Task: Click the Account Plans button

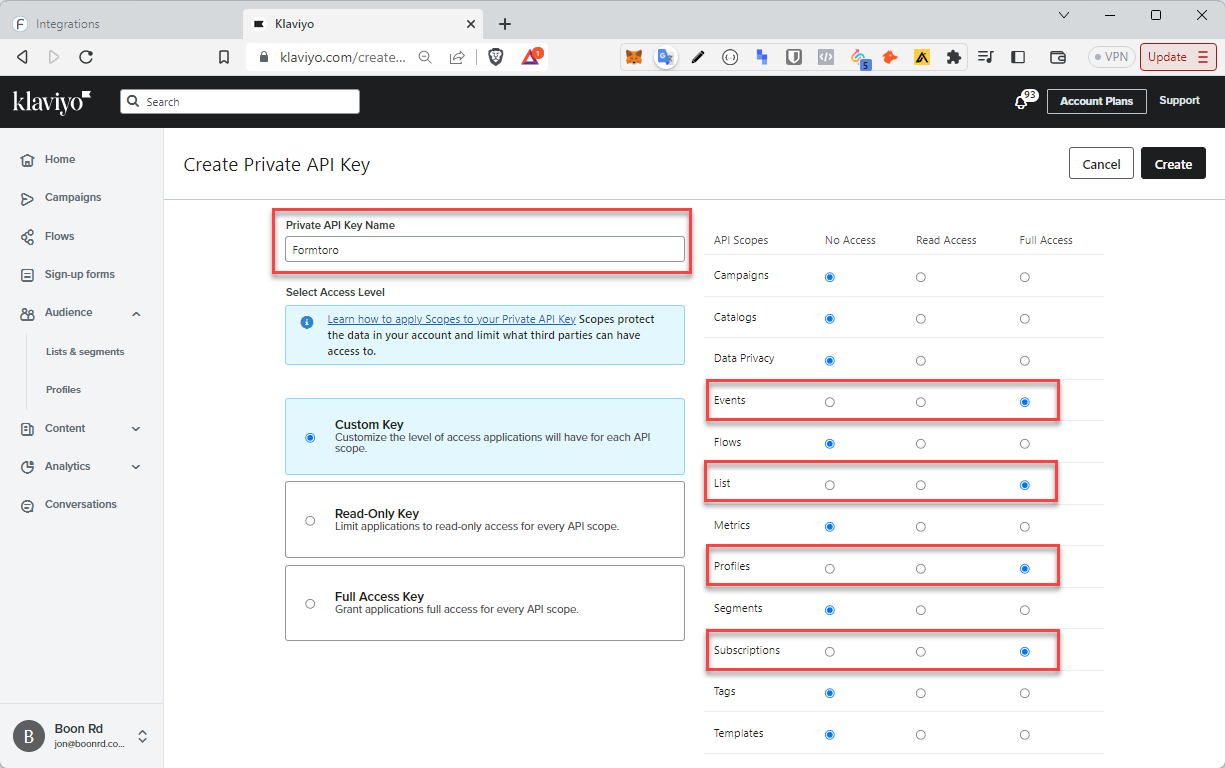Action: 1097,101
